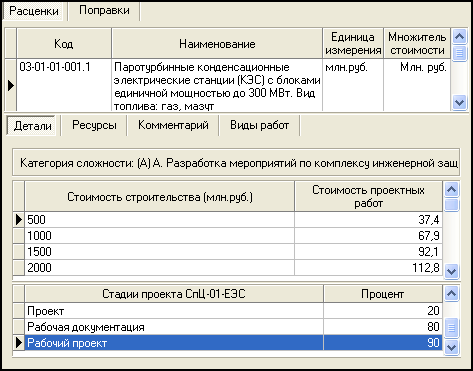The height and width of the screenshot is (371, 473).
Task: Click design cost value 112,8
Action: pos(368,268)
